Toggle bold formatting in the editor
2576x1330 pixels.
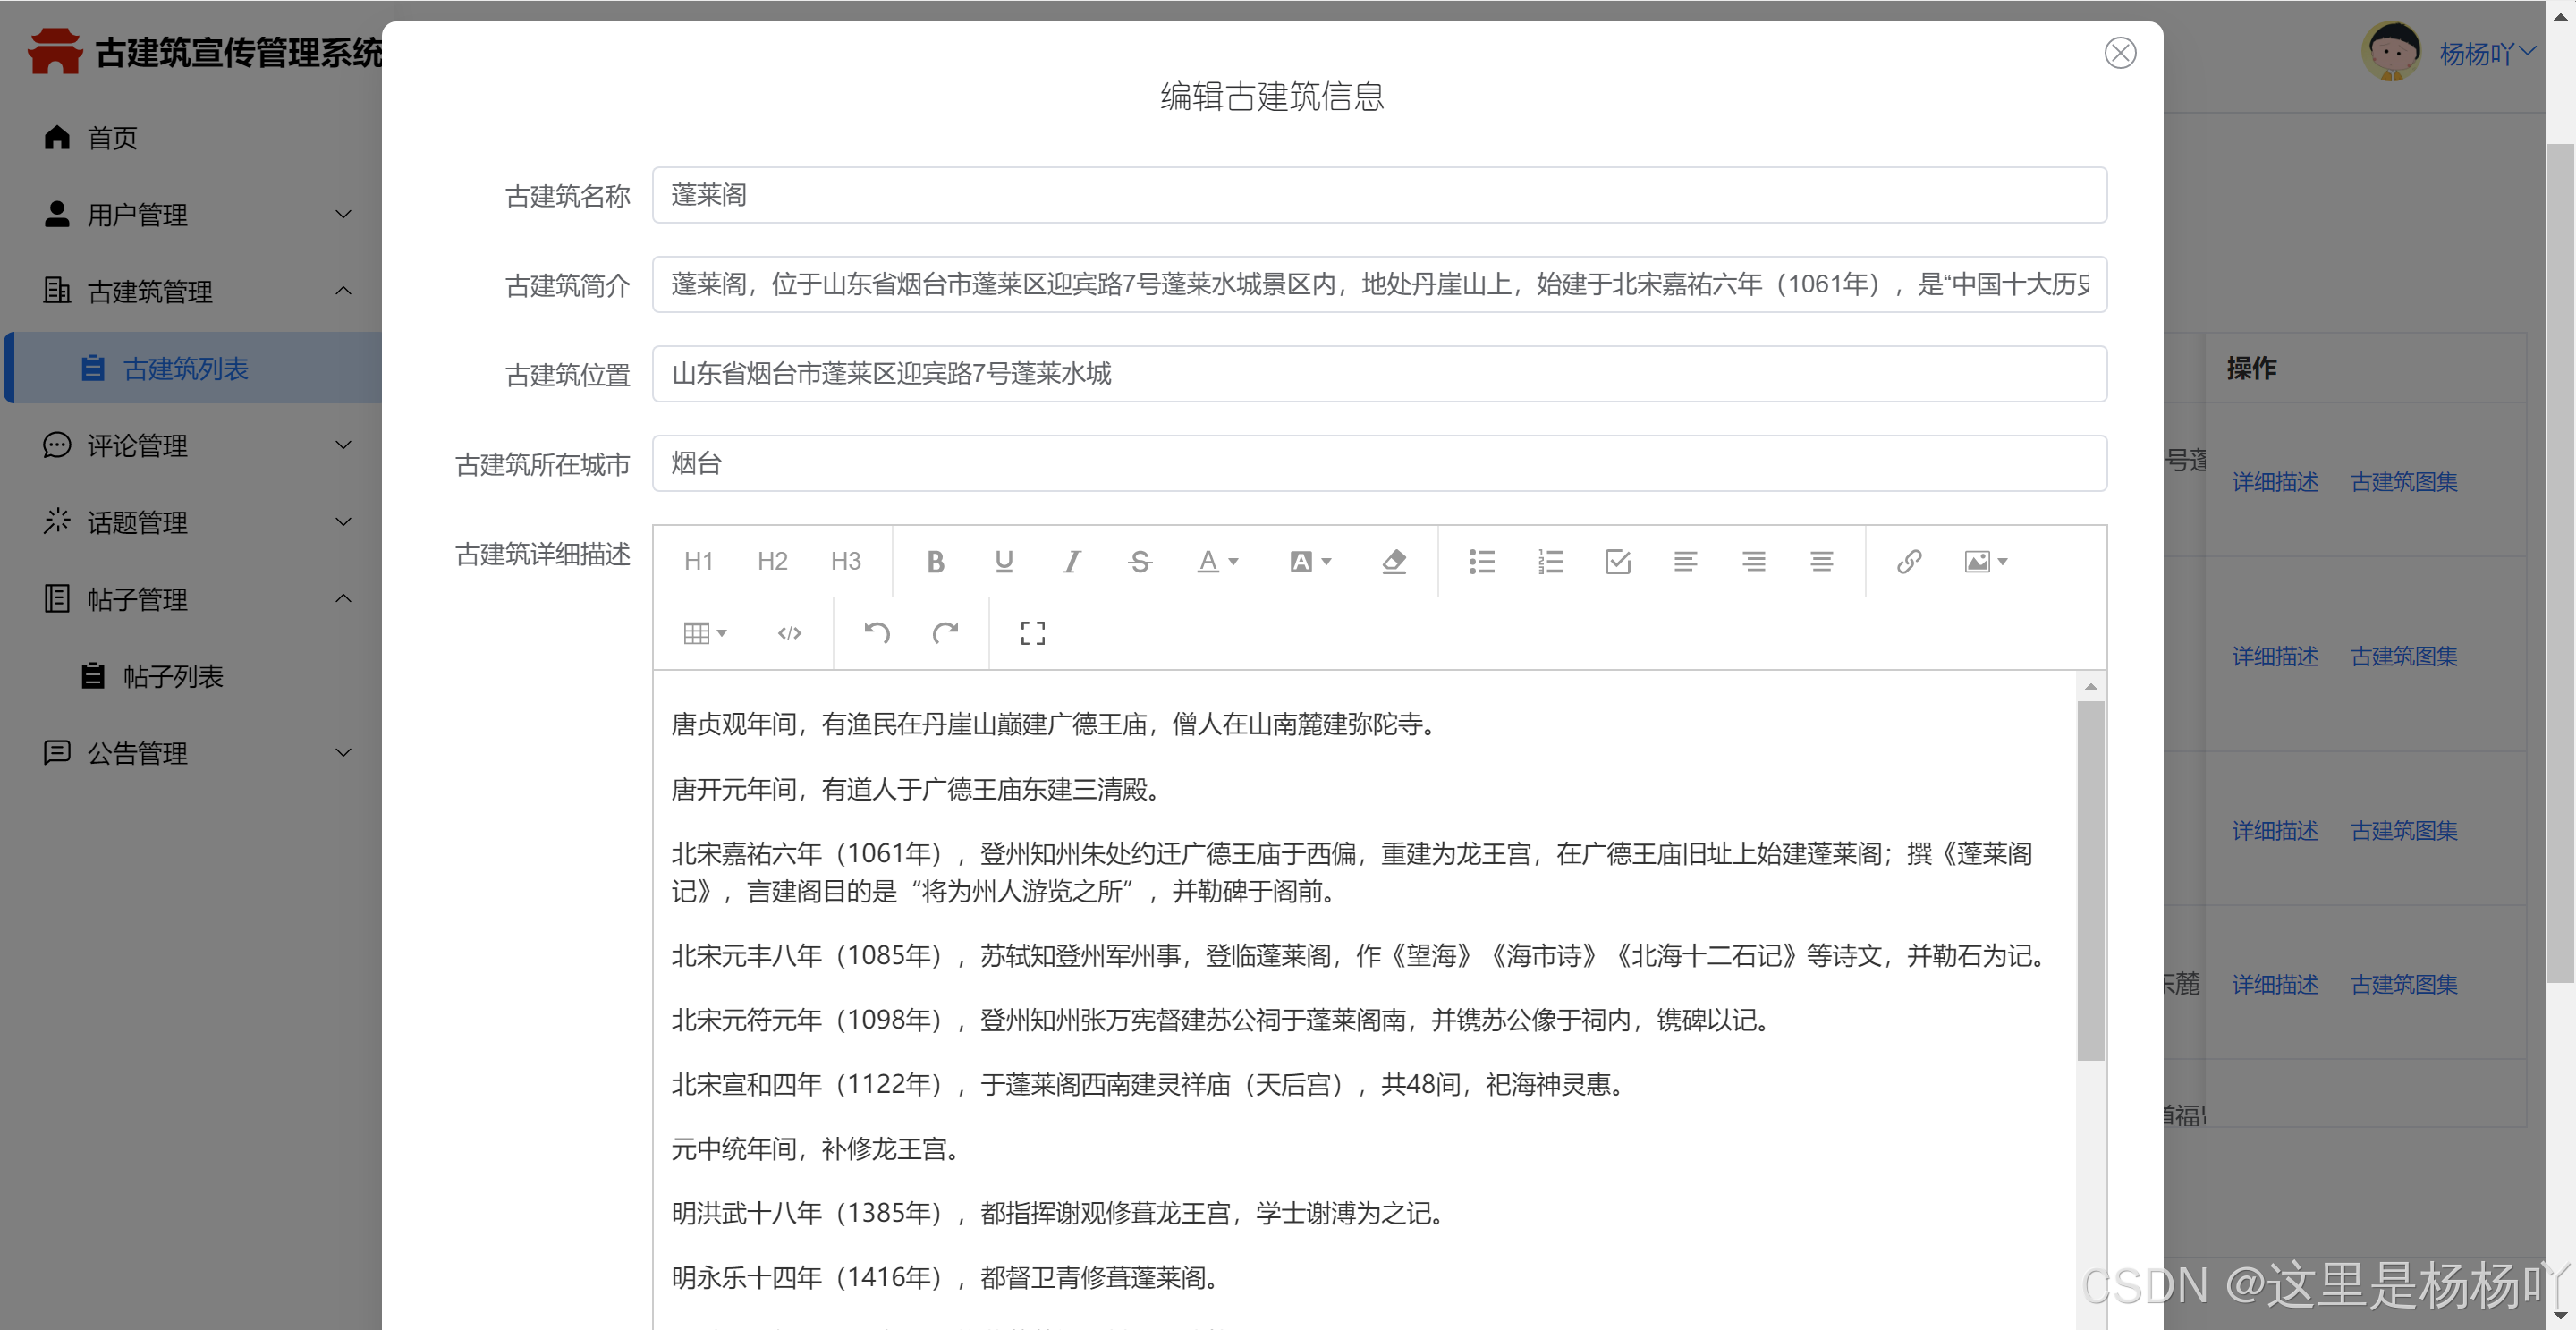[x=935, y=562]
